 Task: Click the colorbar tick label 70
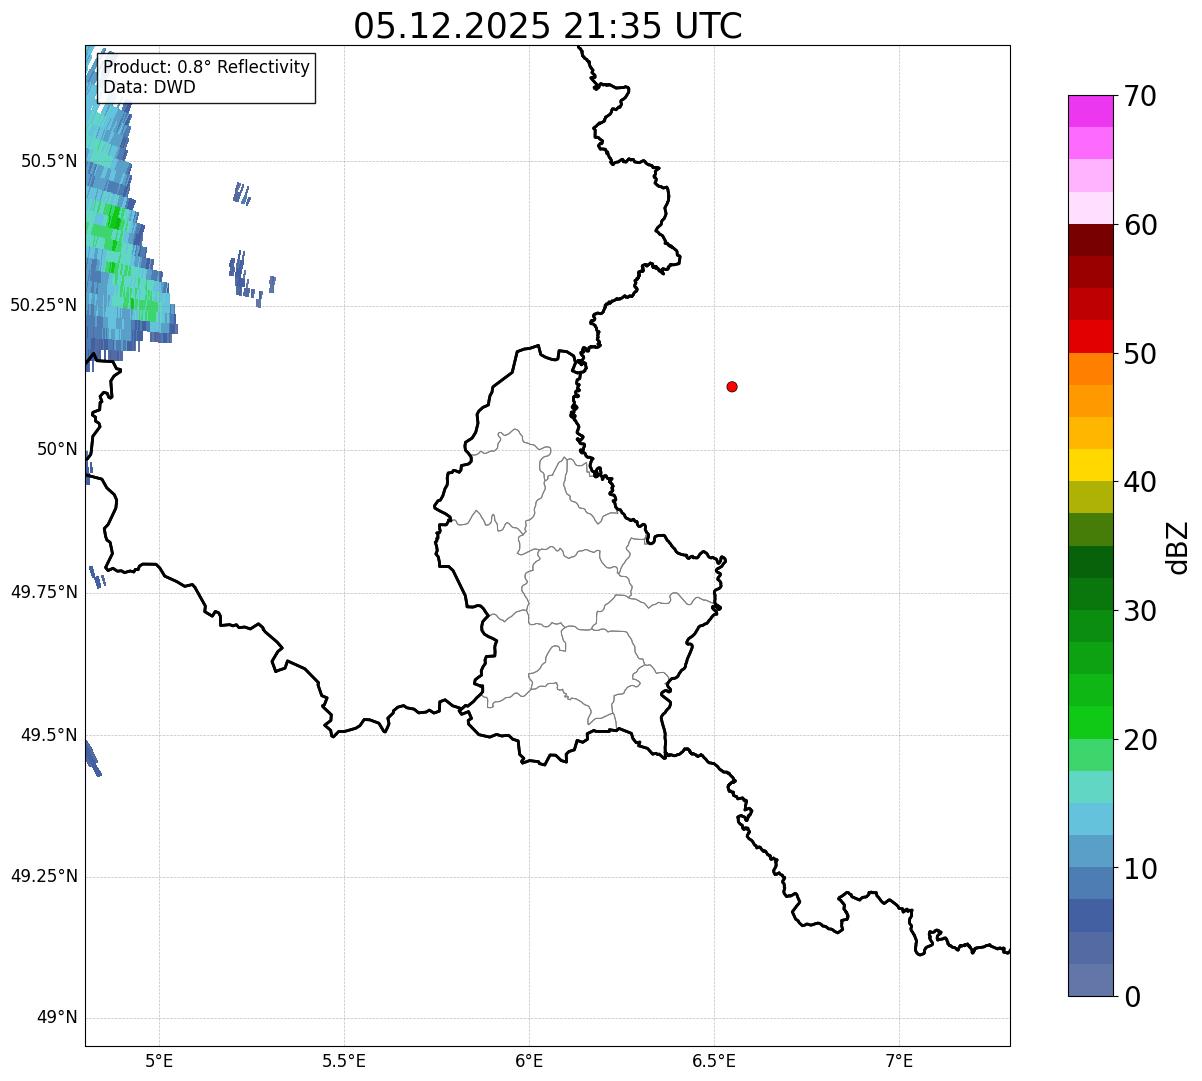click(1140, 96)
